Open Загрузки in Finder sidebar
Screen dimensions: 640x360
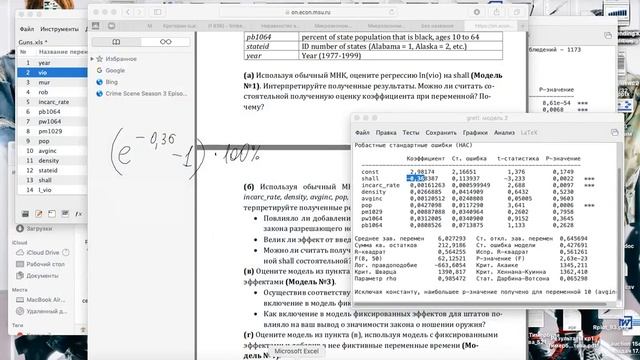click(x=34, y=229)
